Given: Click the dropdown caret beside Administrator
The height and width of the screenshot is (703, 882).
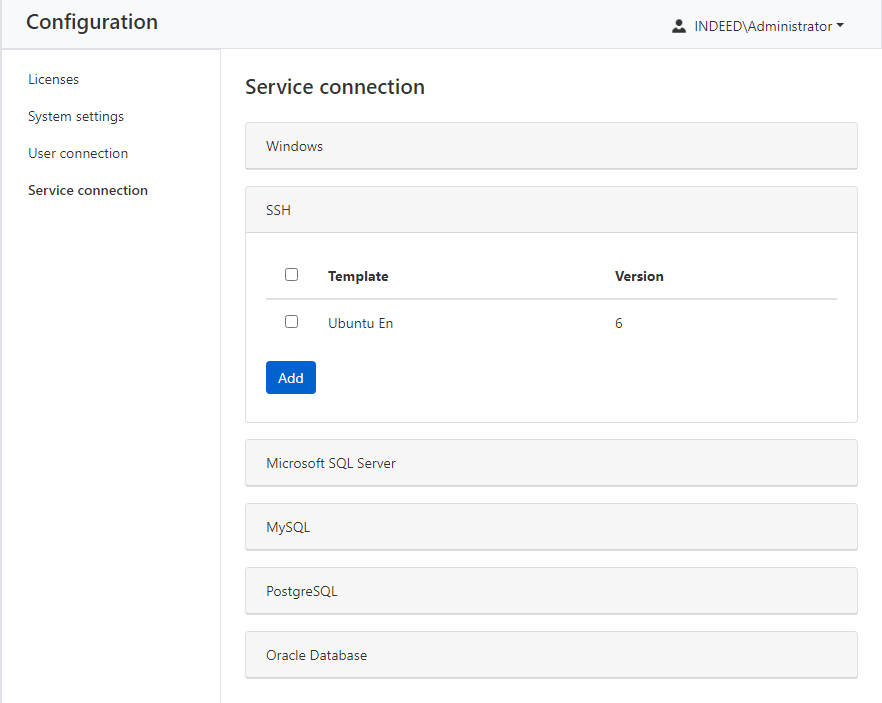Looking at the screenshot, I should pyautogui.click(x=840, y=27).
